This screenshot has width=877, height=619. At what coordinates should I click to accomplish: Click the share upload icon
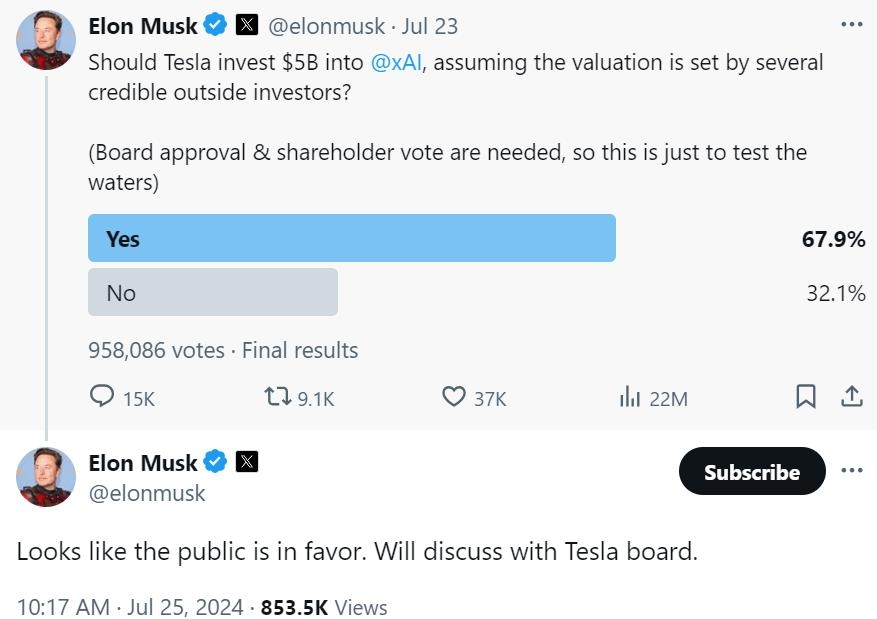851,396
